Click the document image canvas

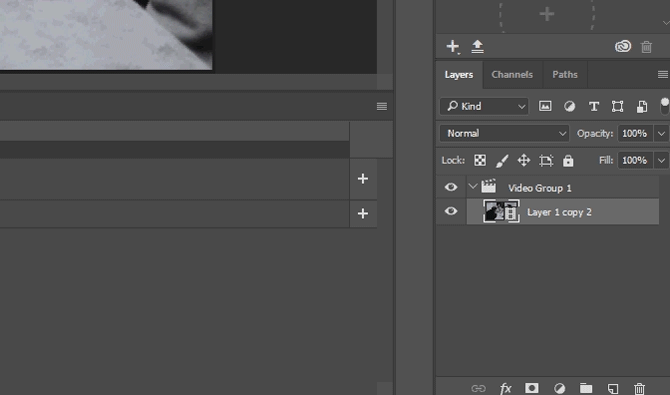pyautogui.click(x=106, y=34)
